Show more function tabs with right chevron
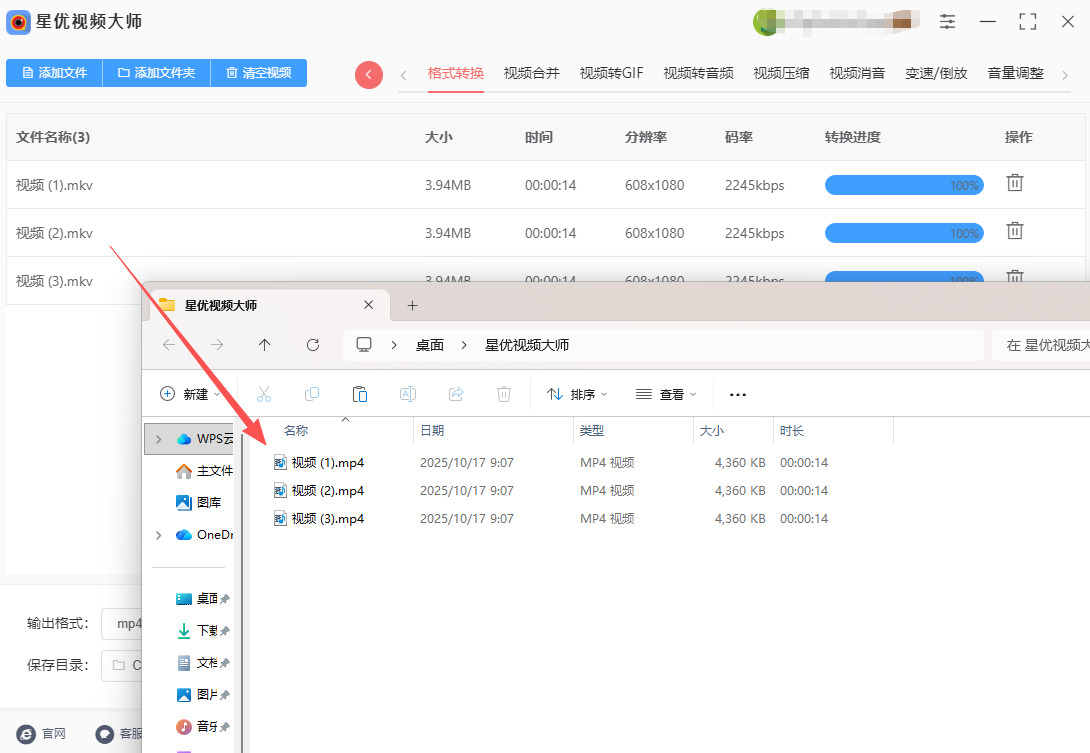Image resolution: width=1090 pixels, height=753 pixels. (1065, 74)
